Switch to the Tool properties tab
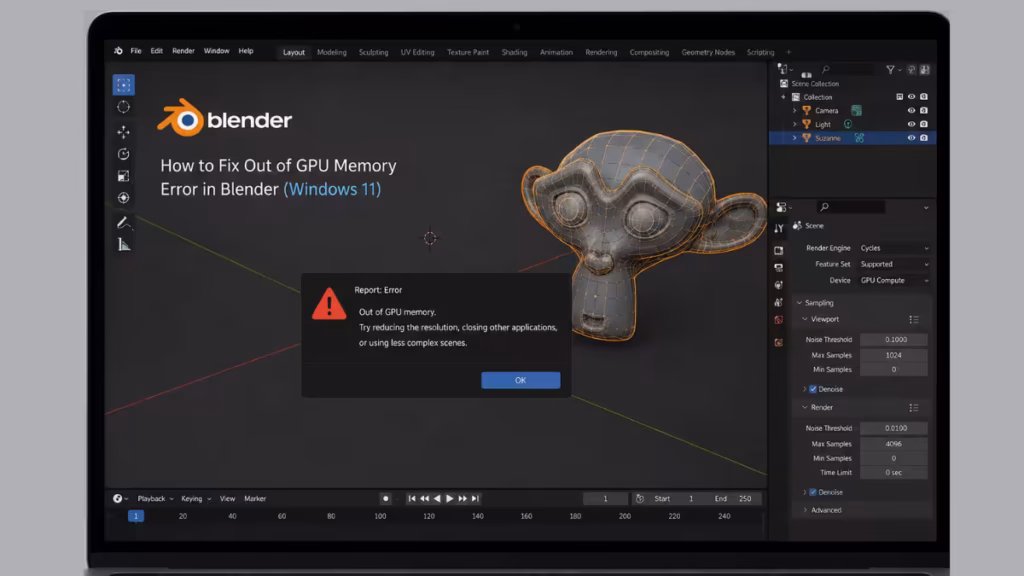This screenshot has height=576, width=1024. coord(778,229)
